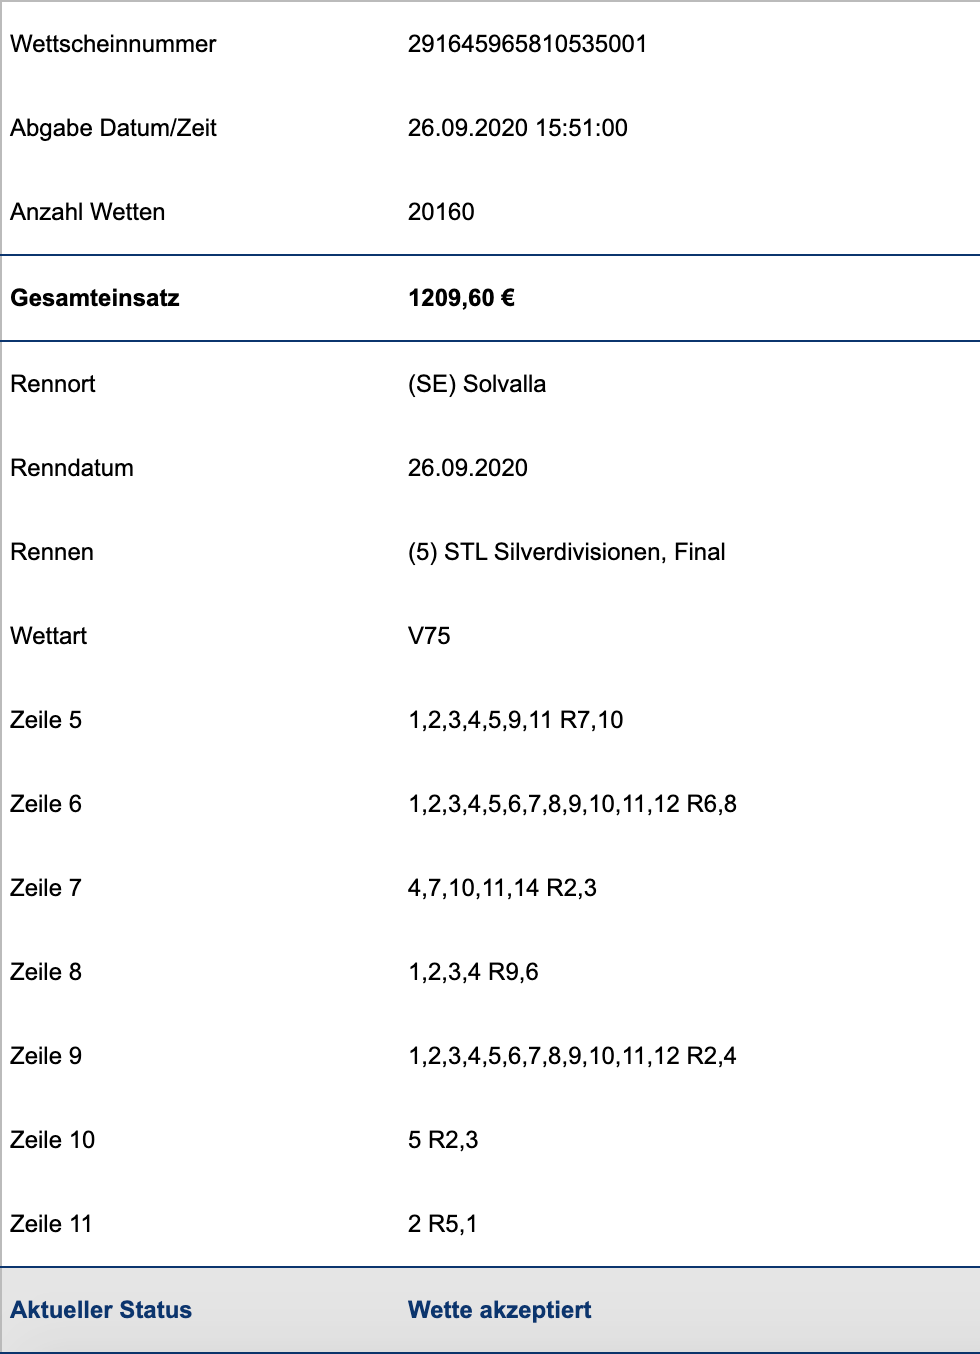Viewport: 980px width, 1354px height.
Task: Click the total stake amount 1209,60 €
Action: click(x=461, y=298)
